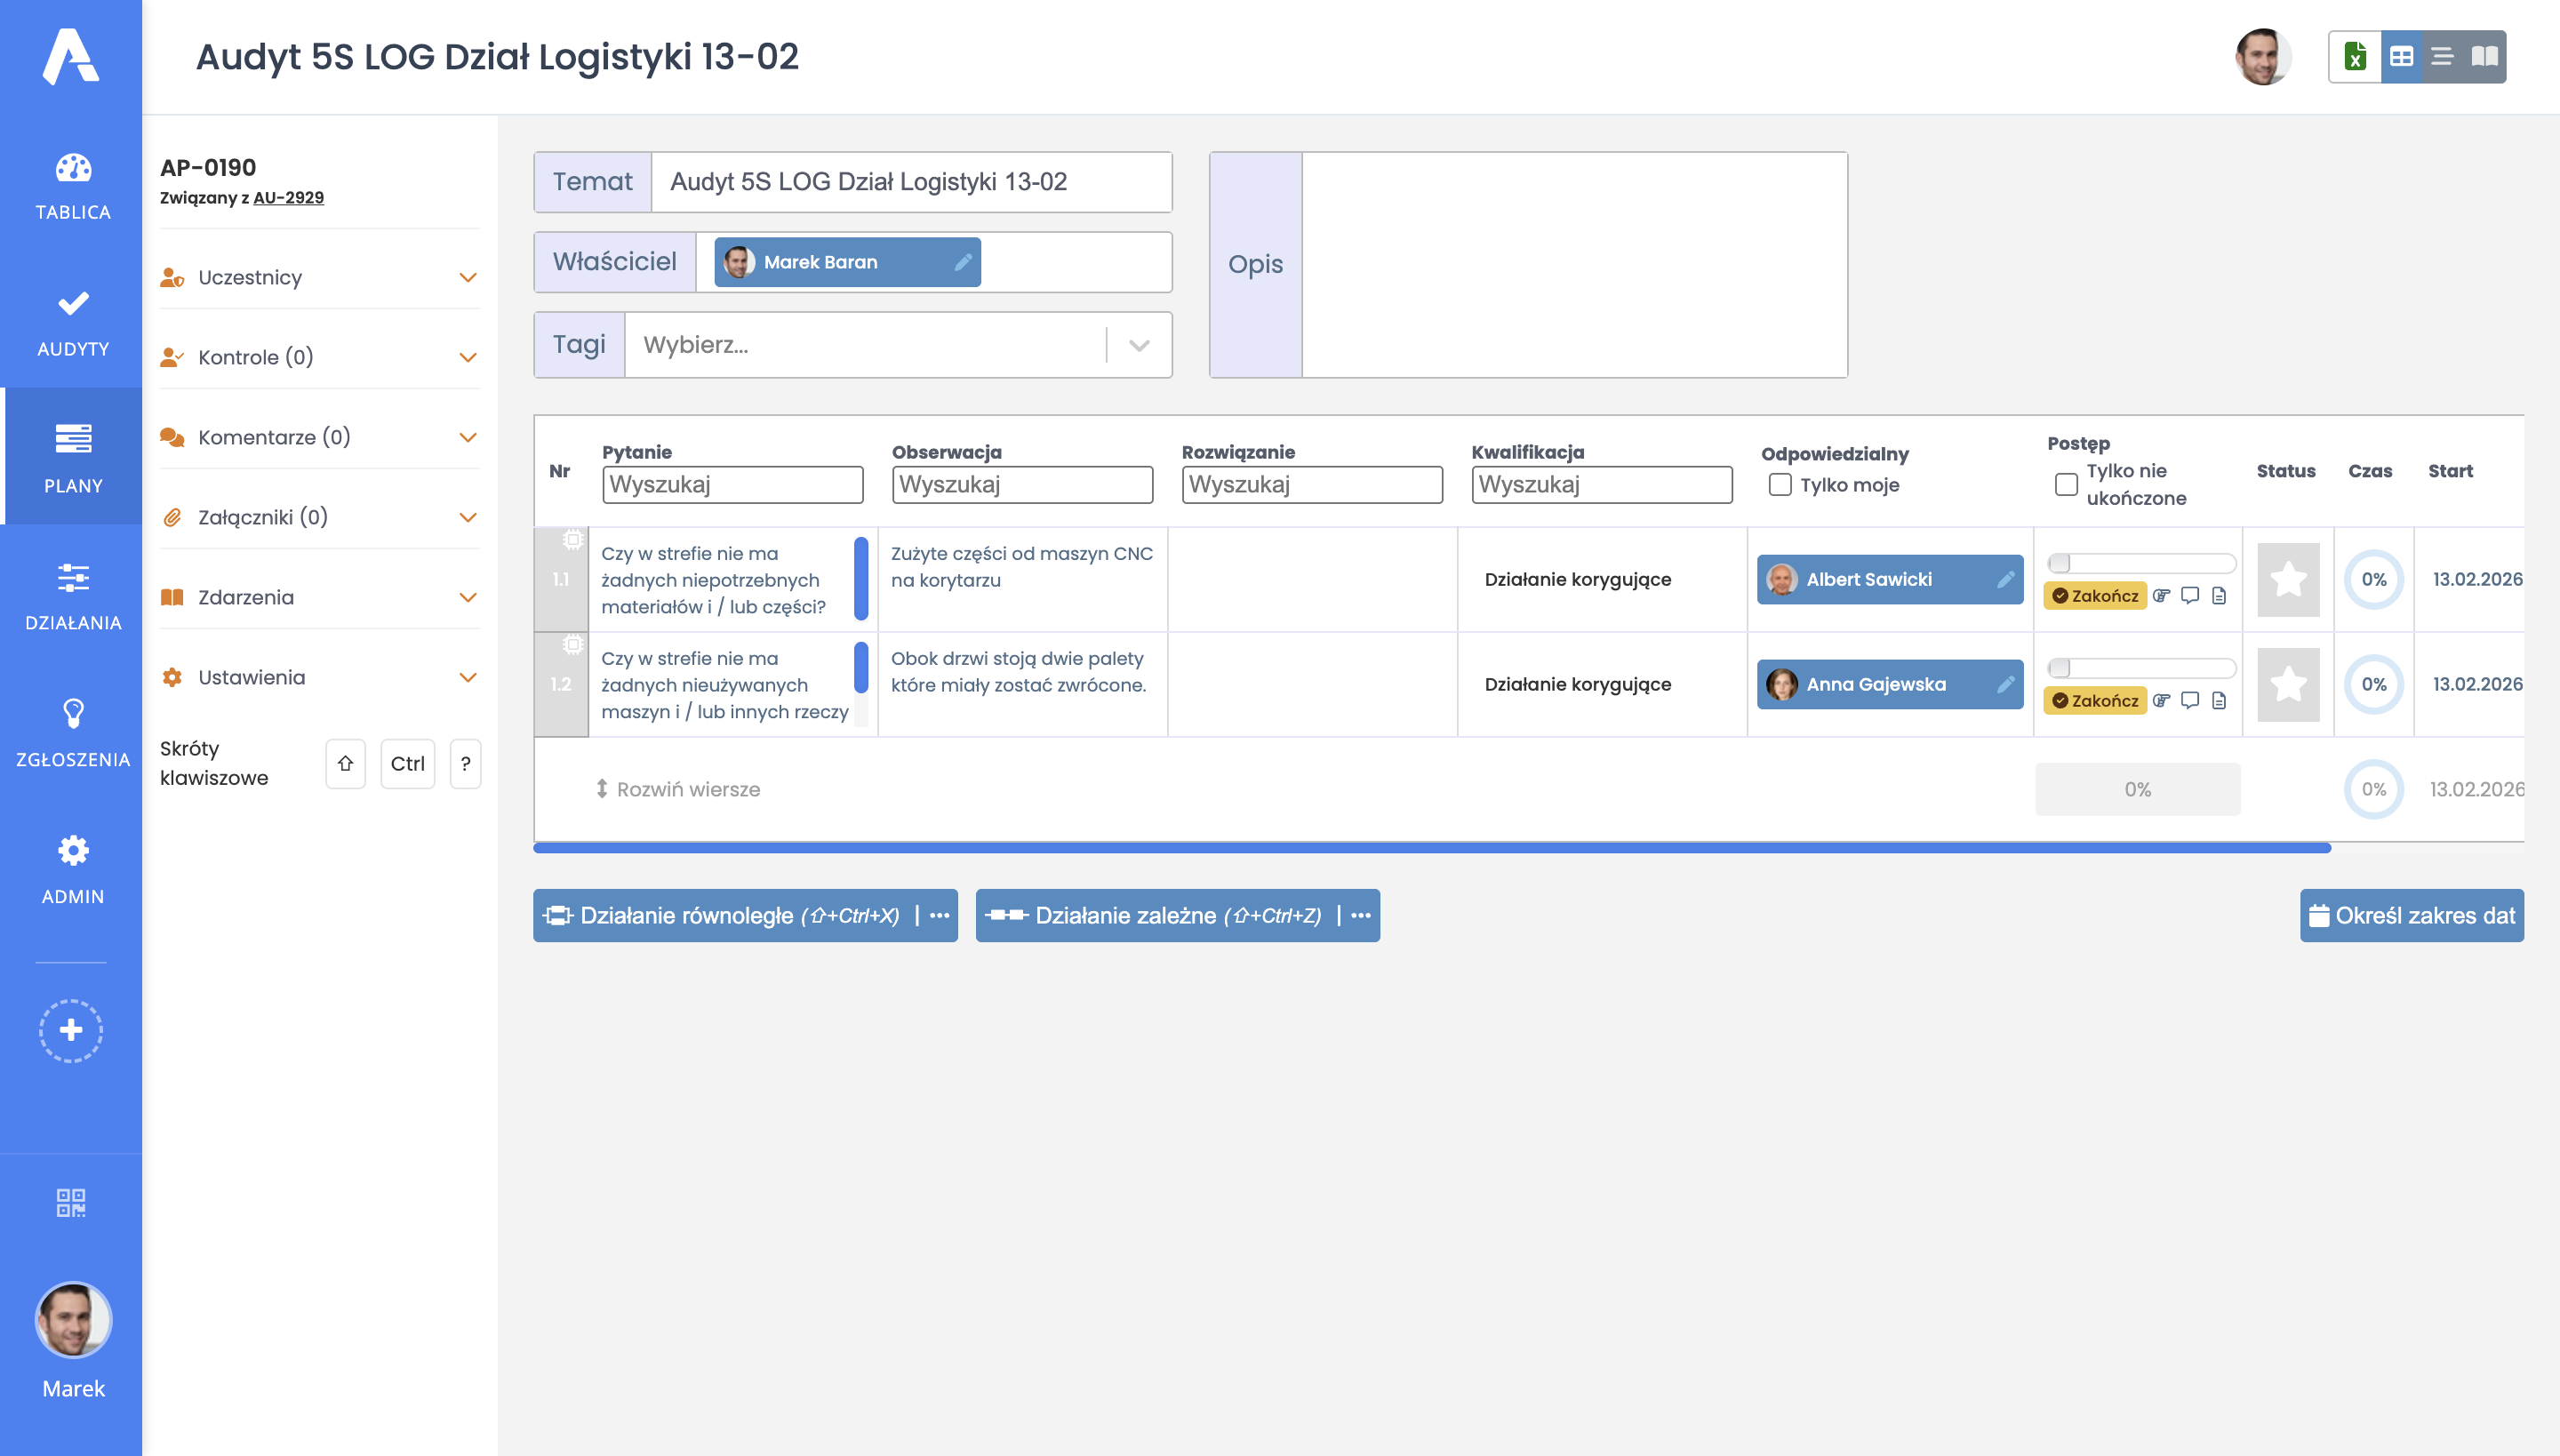Toggle Tylko nie ukończone checkbox
Viewport: 2560px width, 1456px height.
2066,485
